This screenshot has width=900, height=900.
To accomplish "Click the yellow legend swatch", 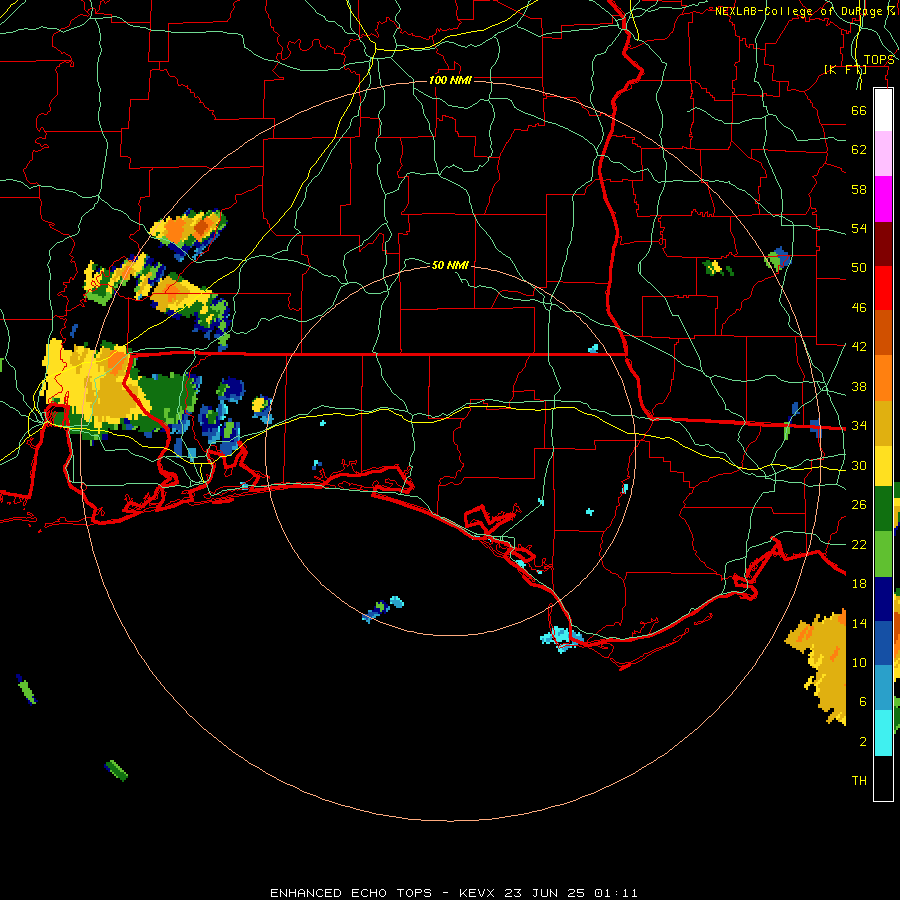I will (883, 465).
